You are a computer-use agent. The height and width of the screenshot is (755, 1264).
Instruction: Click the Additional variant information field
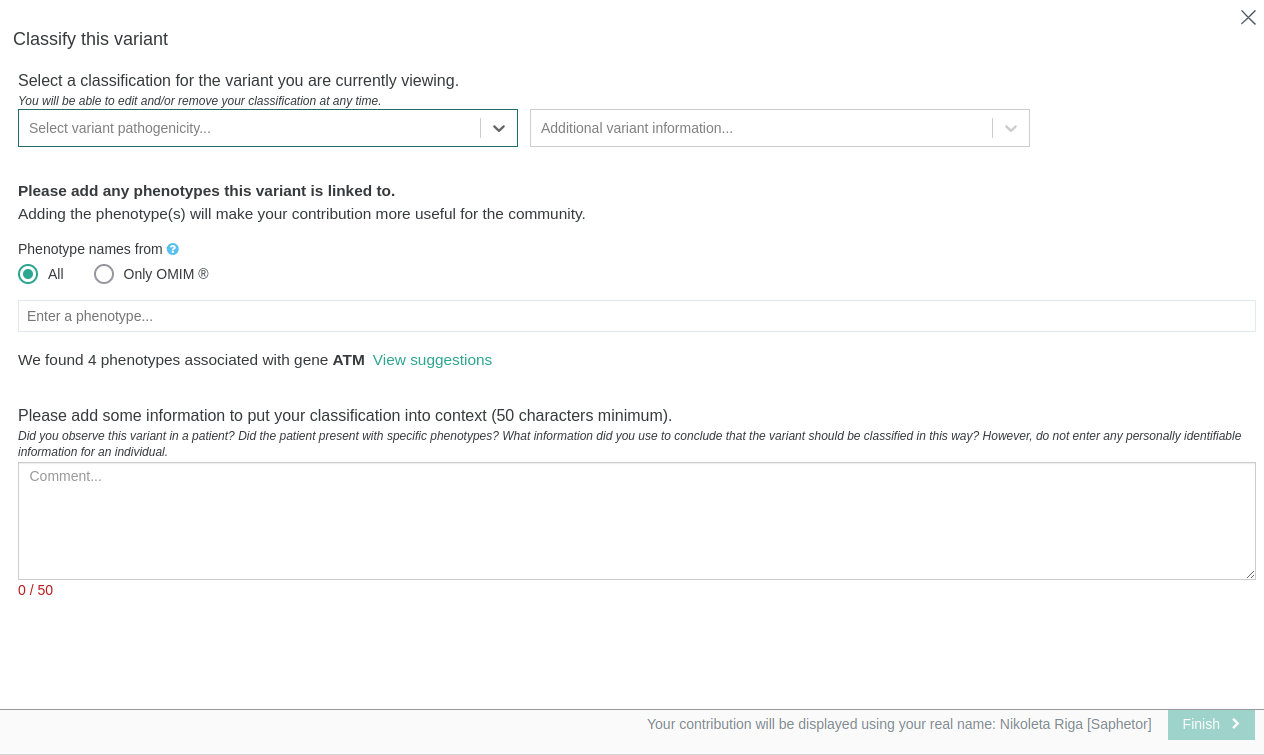(760, 128)
